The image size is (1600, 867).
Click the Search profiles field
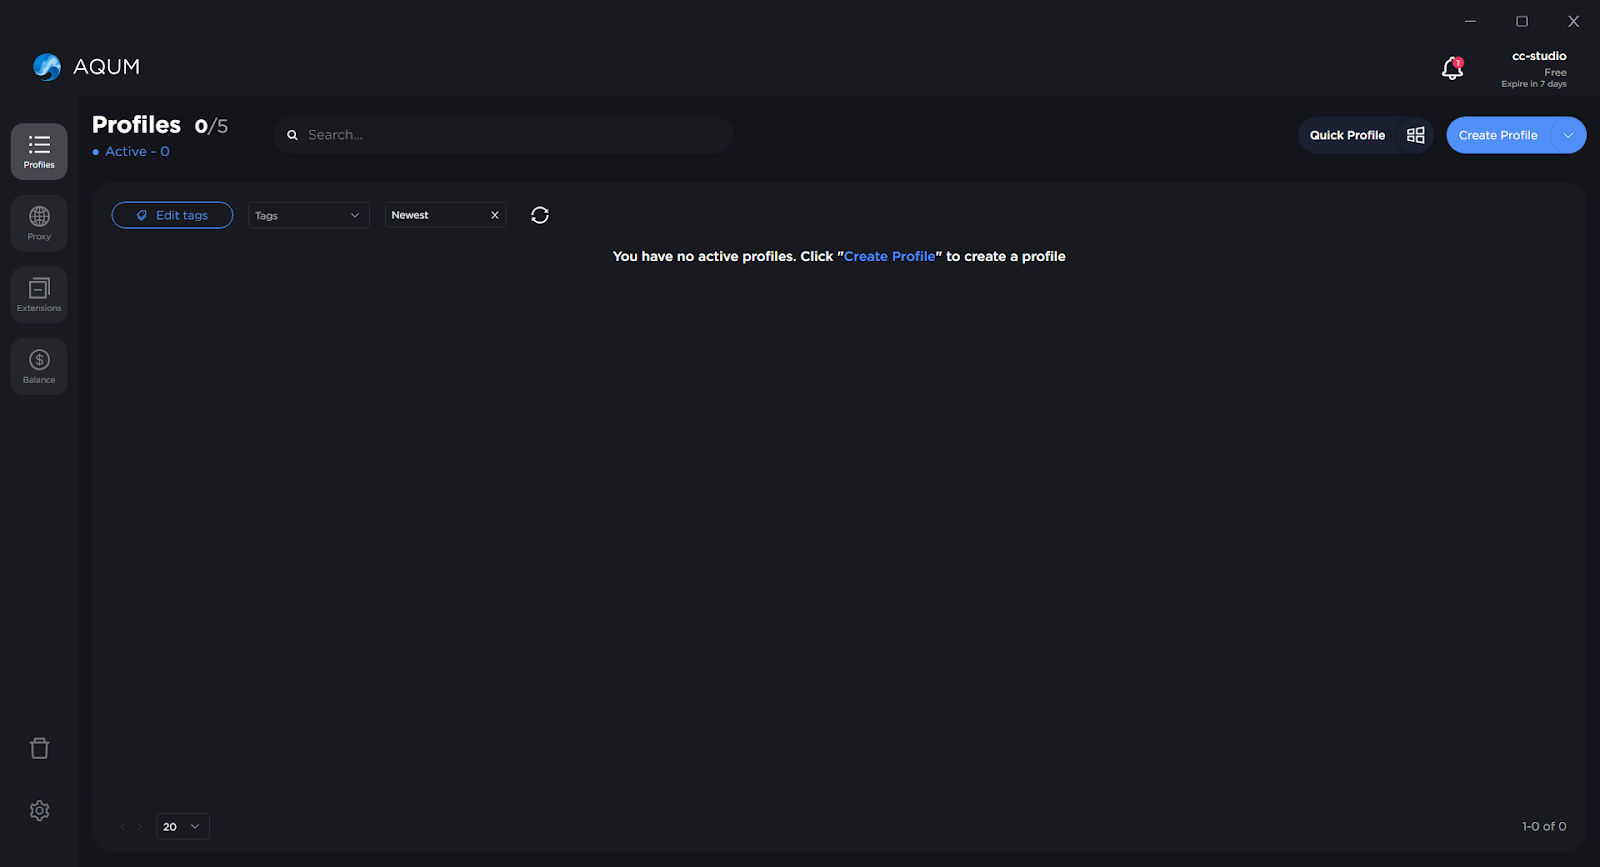(x=504, y=135)
